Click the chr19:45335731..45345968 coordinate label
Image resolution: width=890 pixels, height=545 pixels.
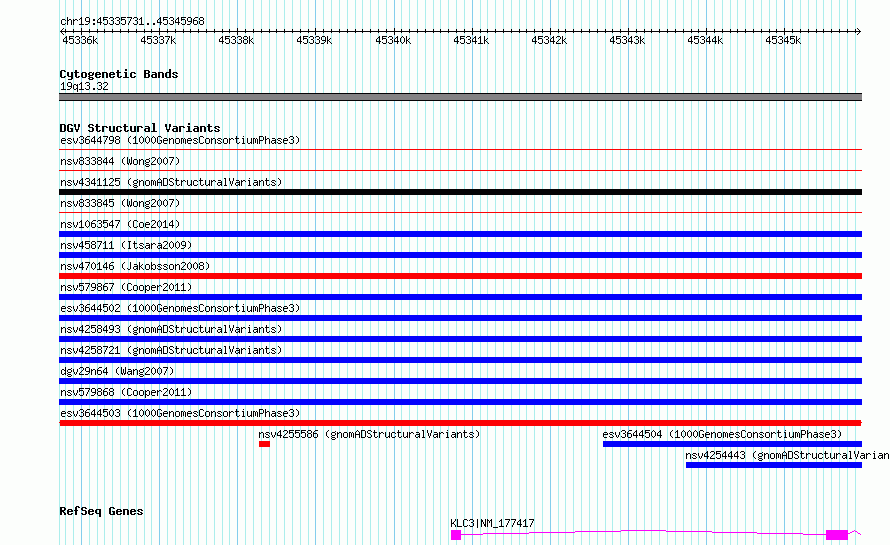pos(132,22)
